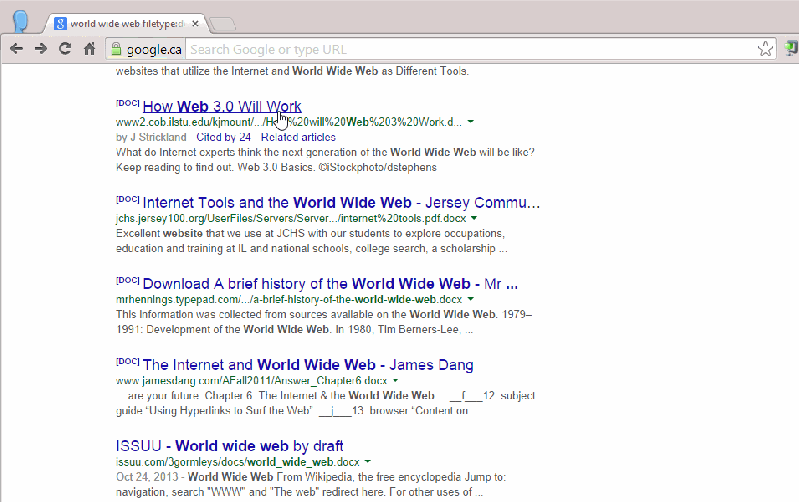
Task: Bookmark this page with the star icon
Action: [x=765, y=49]
